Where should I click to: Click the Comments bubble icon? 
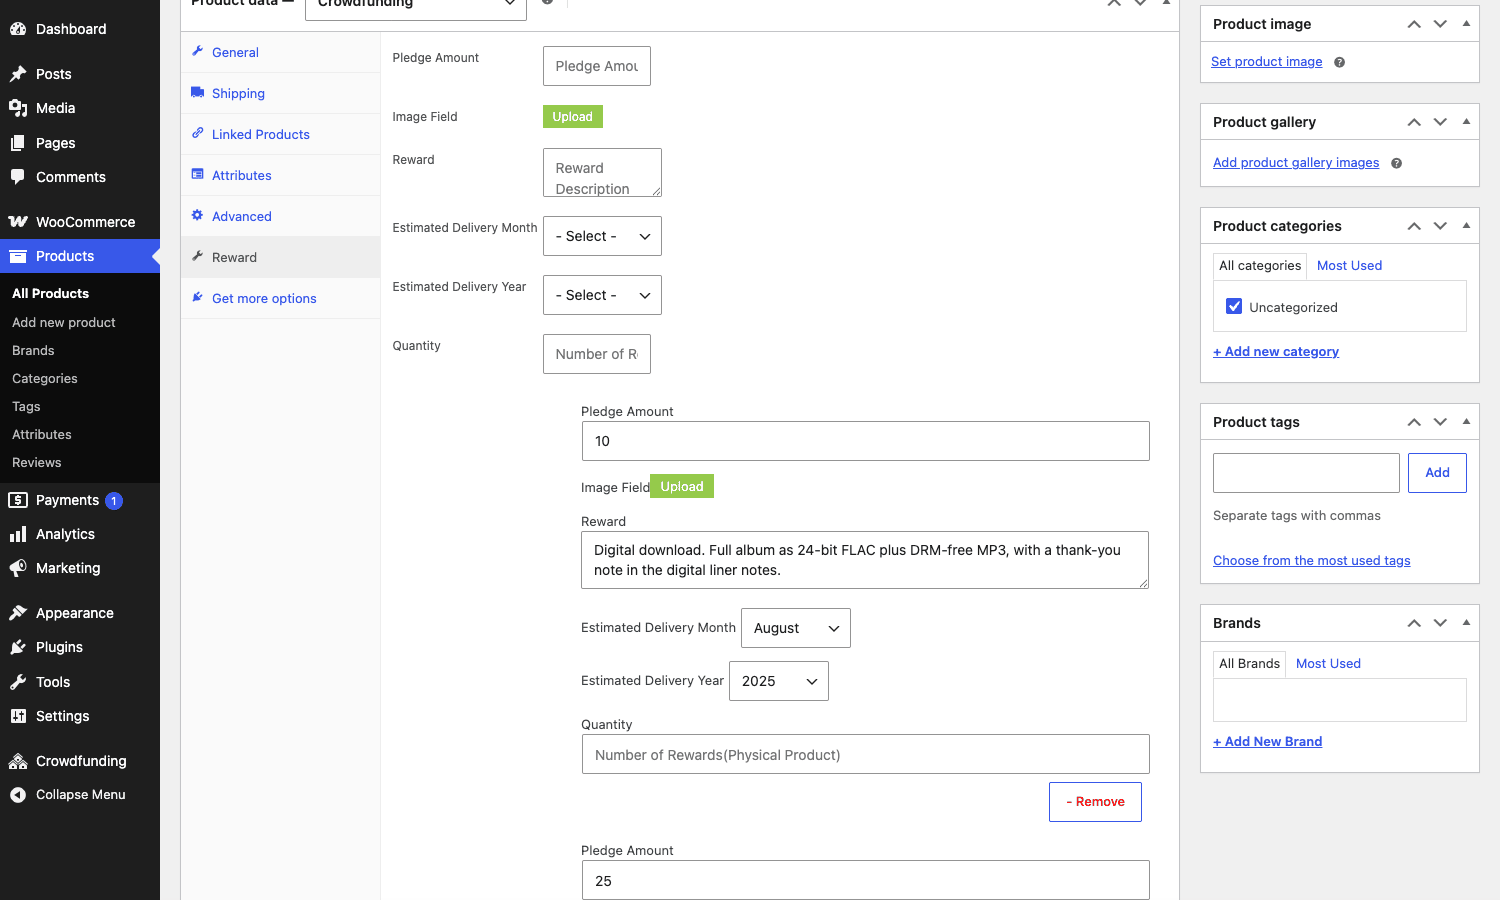[18, 177]
